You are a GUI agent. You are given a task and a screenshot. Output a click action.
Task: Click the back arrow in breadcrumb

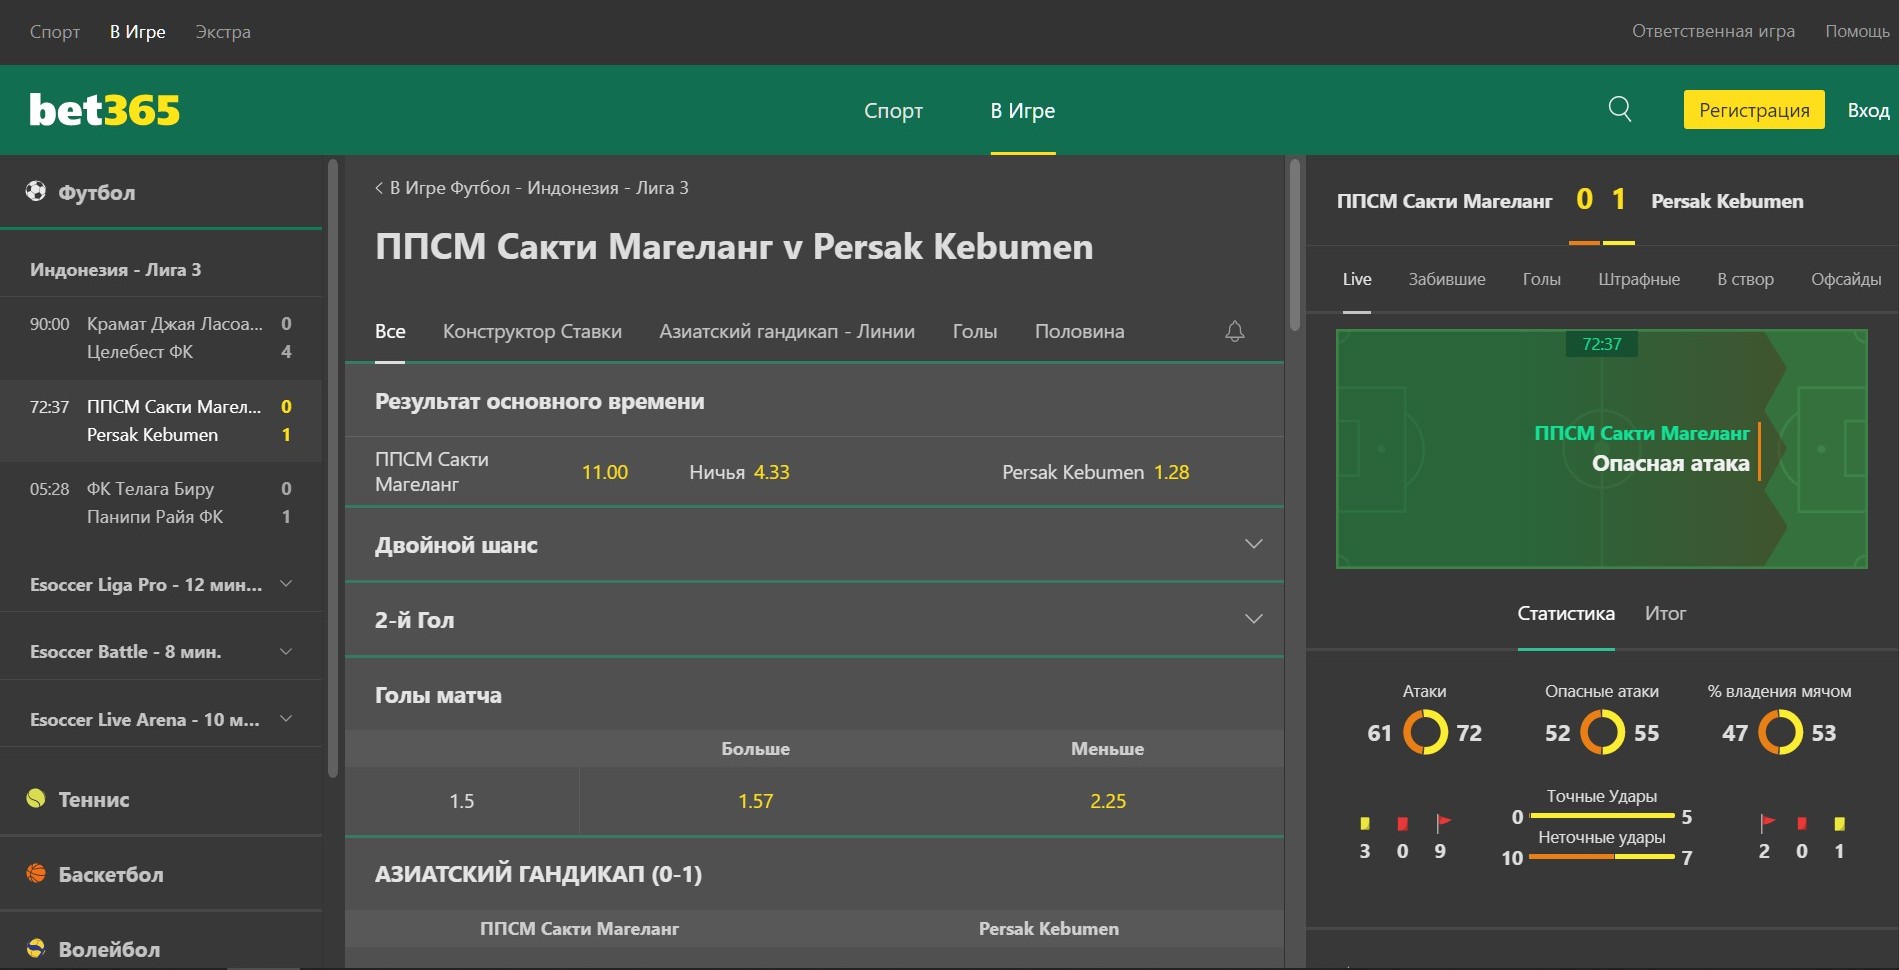coord(379,188)
